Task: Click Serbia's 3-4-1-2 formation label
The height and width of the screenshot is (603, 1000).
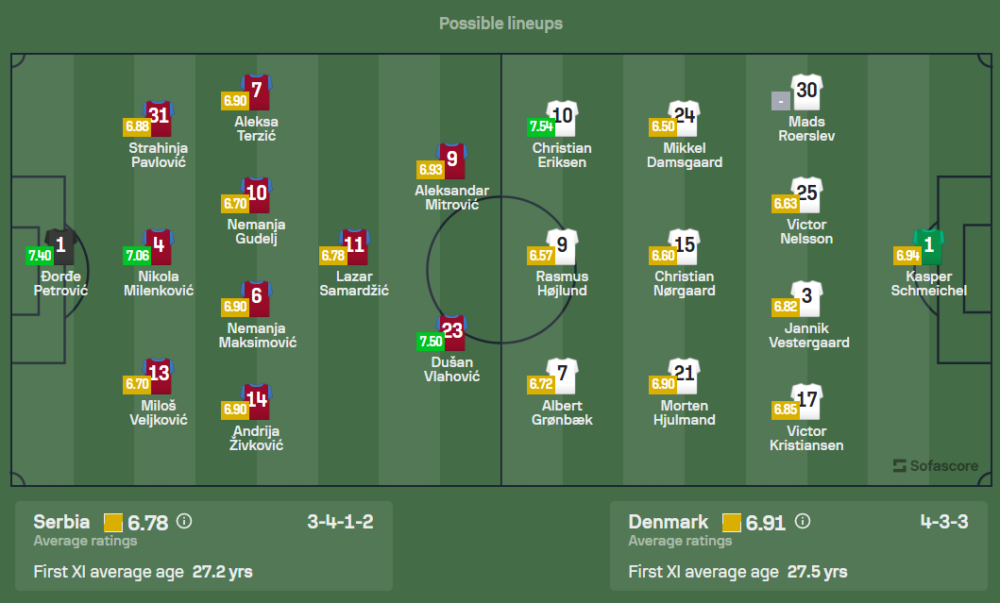Action: (340, 521)
